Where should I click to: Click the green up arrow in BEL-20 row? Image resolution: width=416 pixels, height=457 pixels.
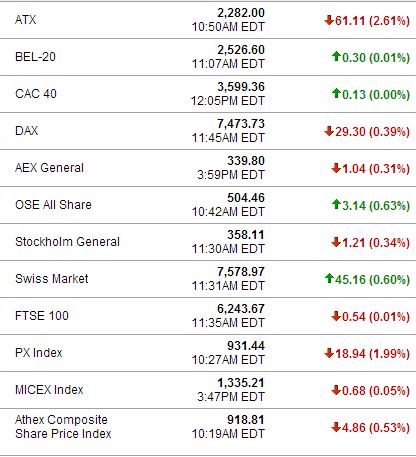[336, 56]
